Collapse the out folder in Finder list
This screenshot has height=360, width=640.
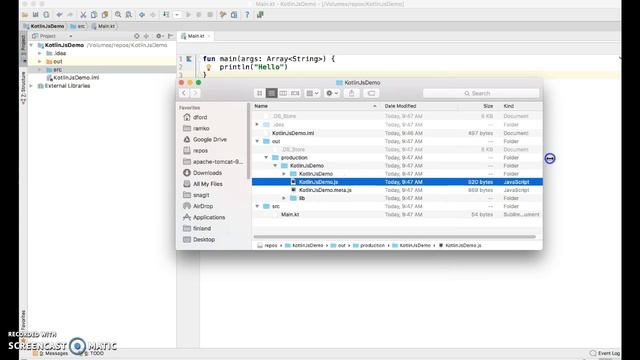click(257, 141)
